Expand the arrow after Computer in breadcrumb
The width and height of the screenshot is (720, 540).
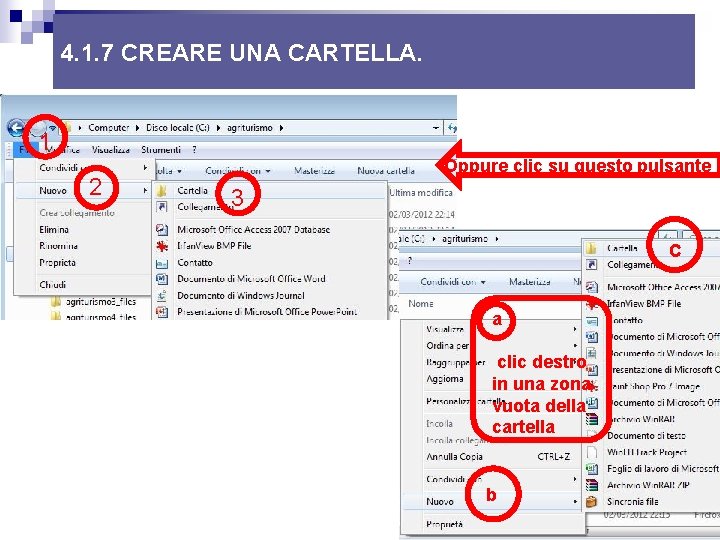(137, 128)
